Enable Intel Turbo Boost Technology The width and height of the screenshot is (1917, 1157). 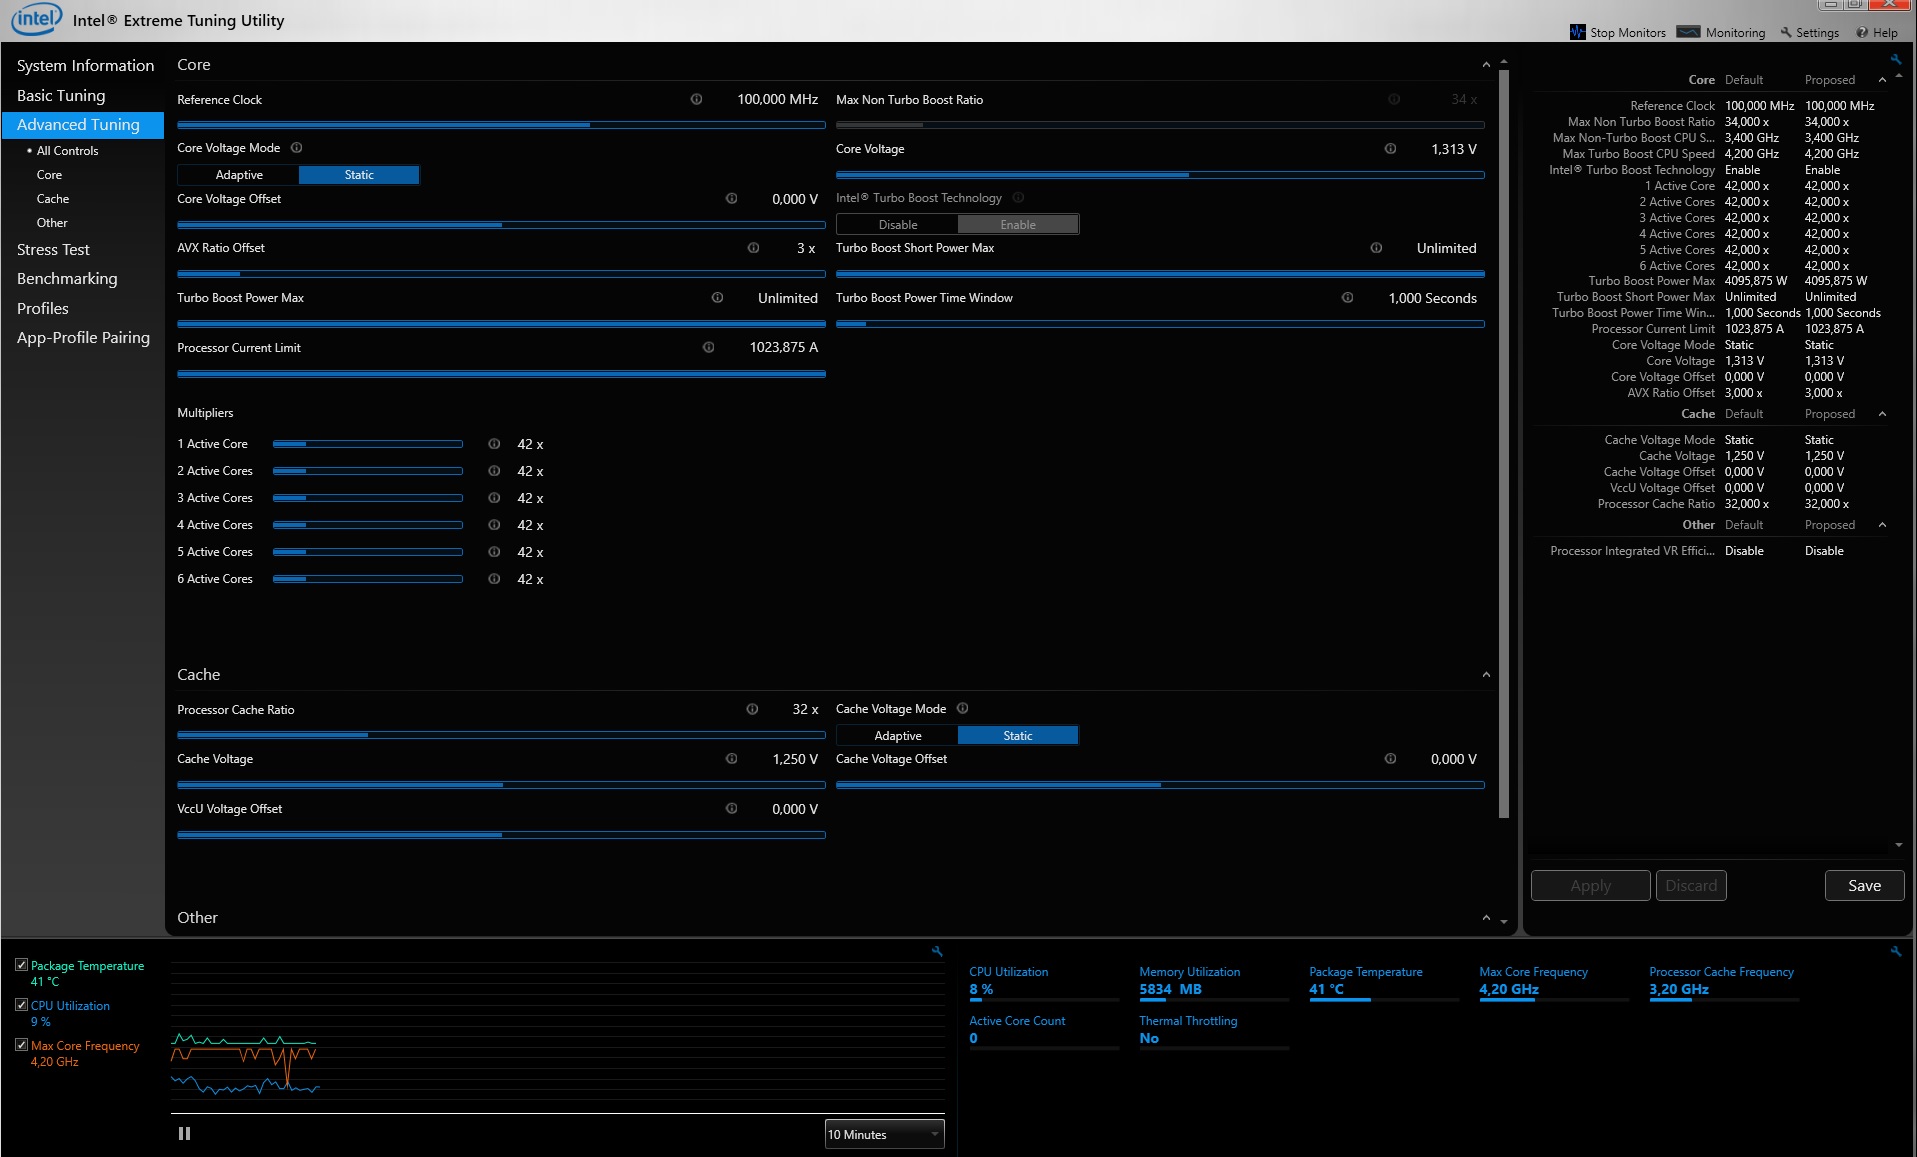[1018, 225]
